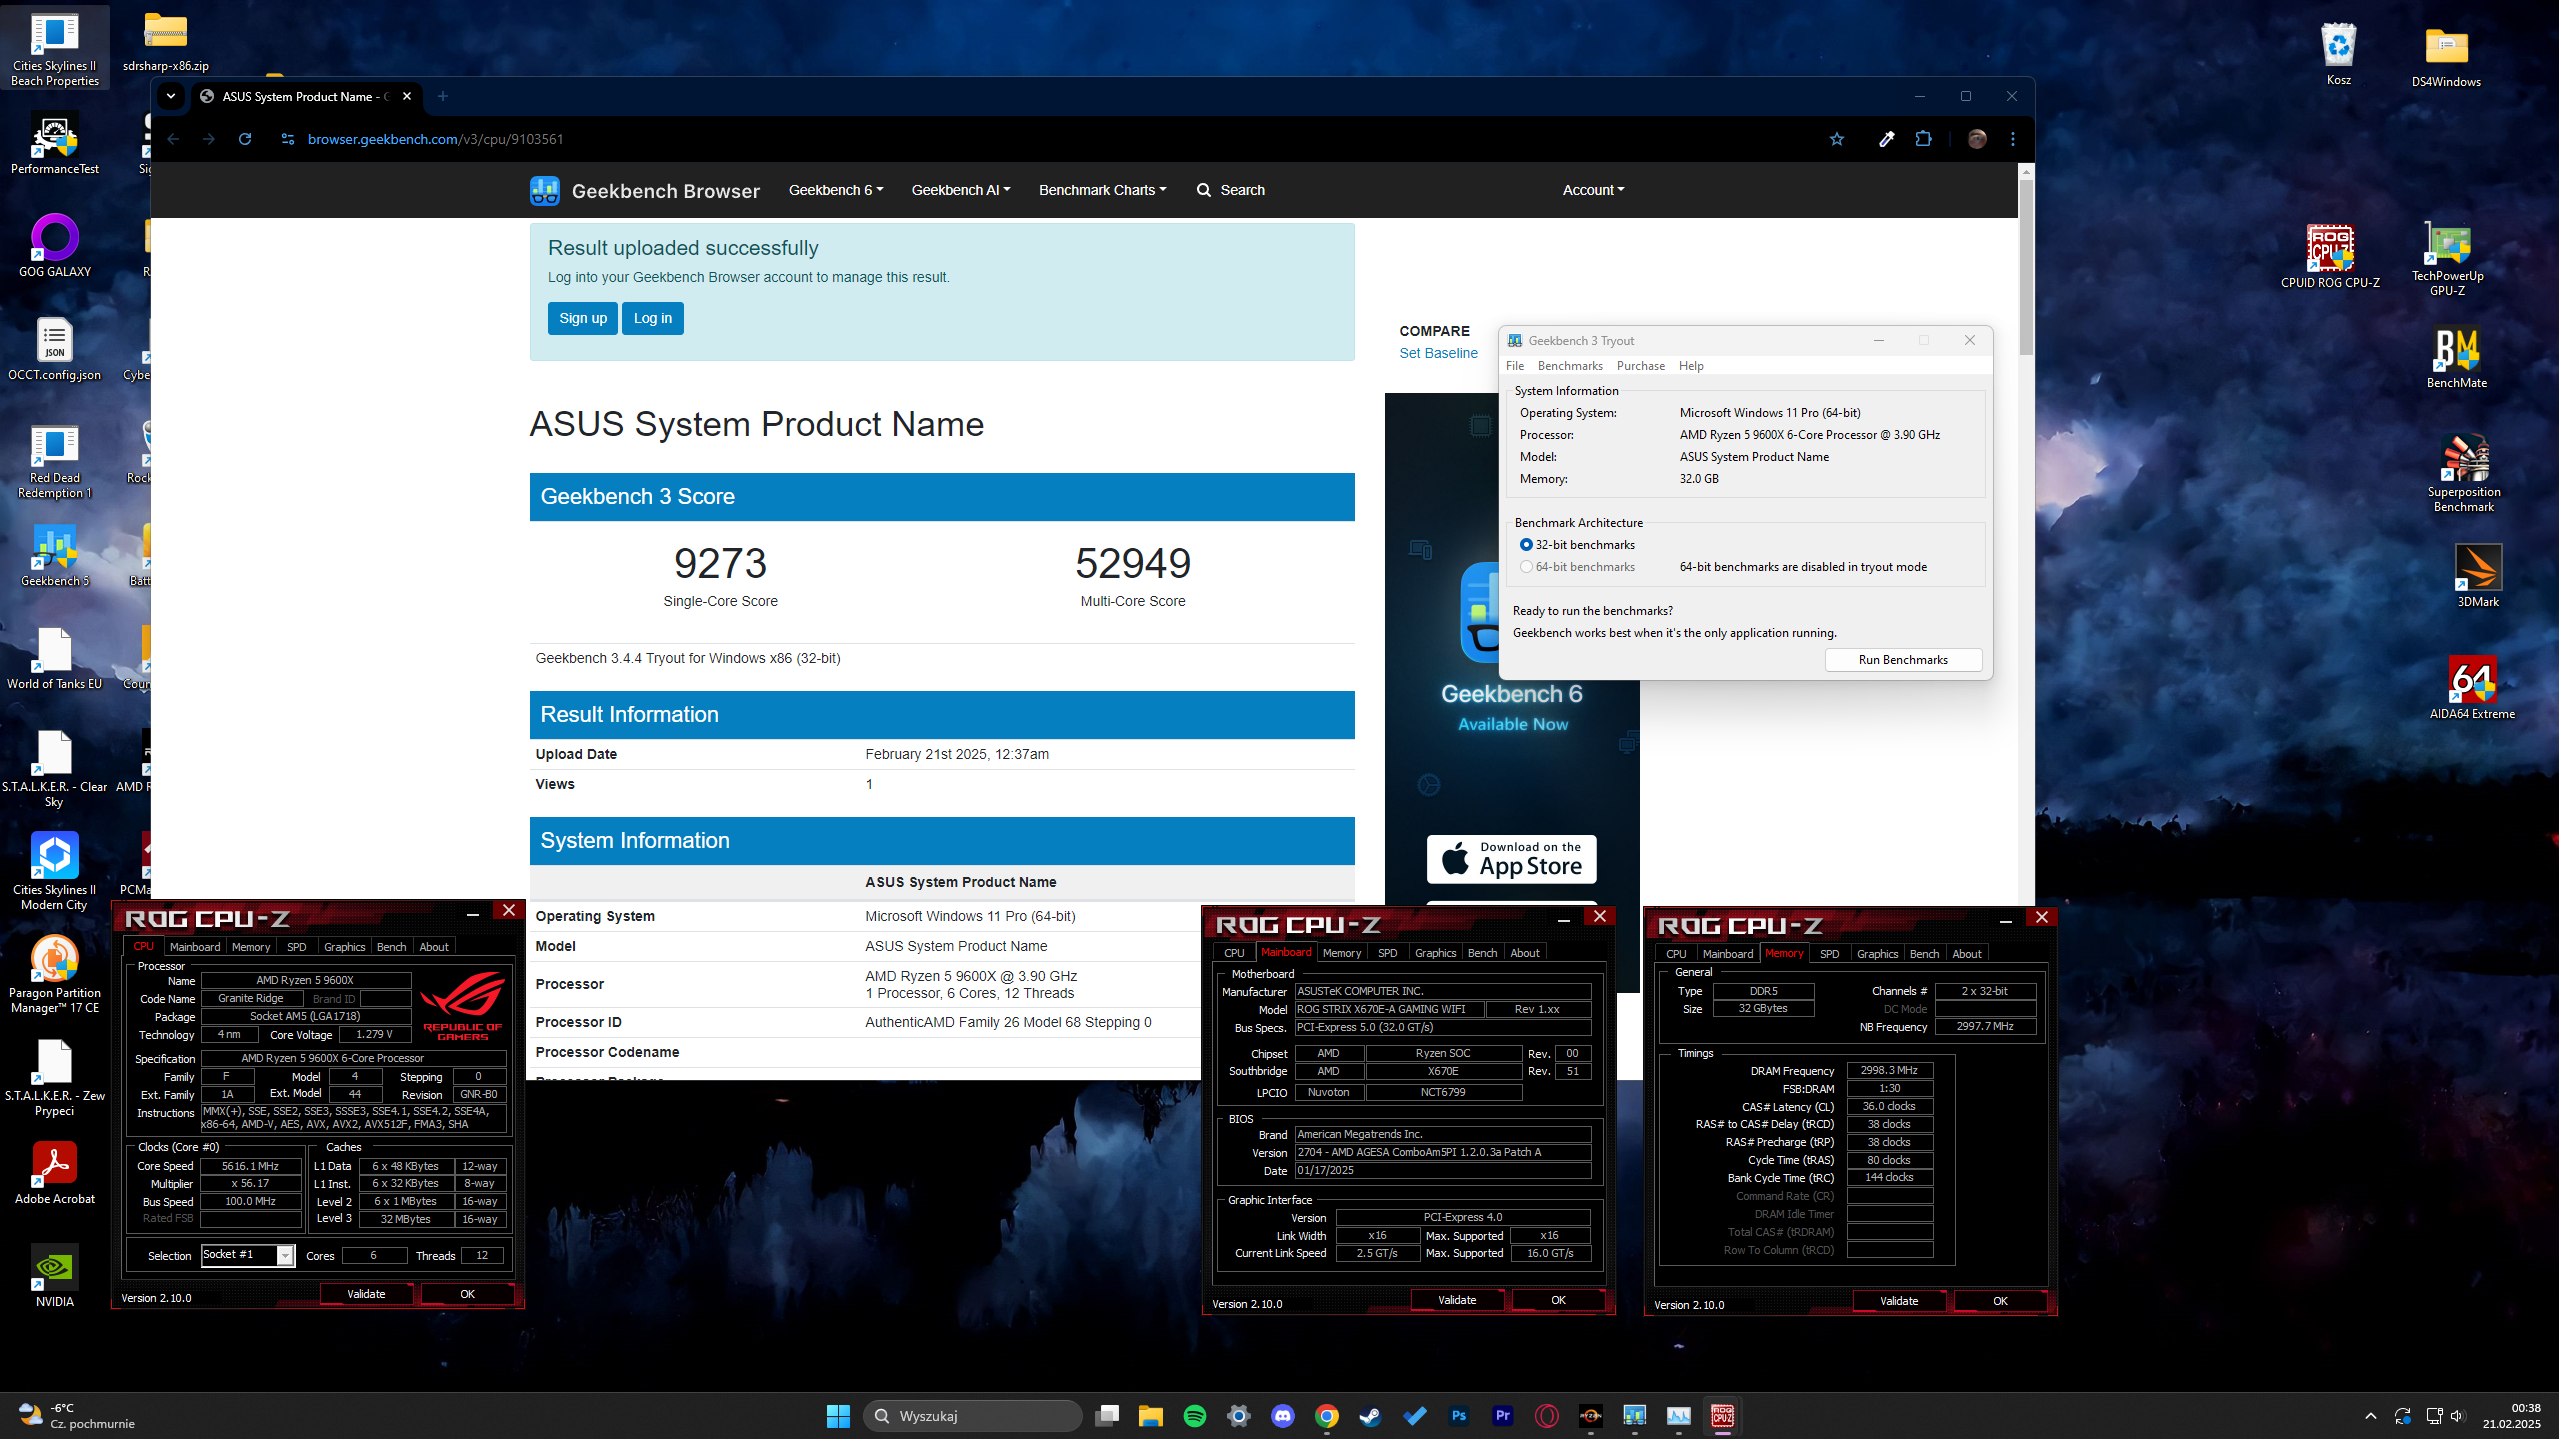Open the AIDA64 Extreme desktop icon

pyautogui.click(x=2472, y=688)
